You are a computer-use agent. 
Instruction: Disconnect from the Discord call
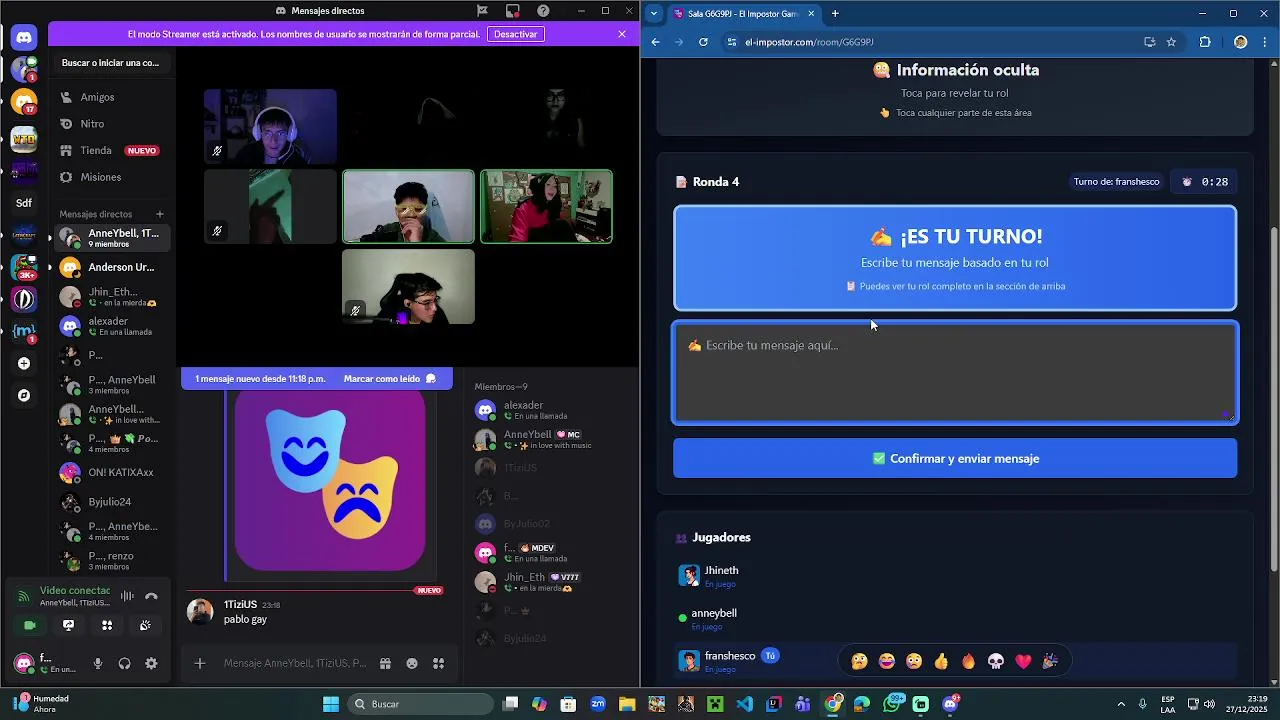[151, 596]
